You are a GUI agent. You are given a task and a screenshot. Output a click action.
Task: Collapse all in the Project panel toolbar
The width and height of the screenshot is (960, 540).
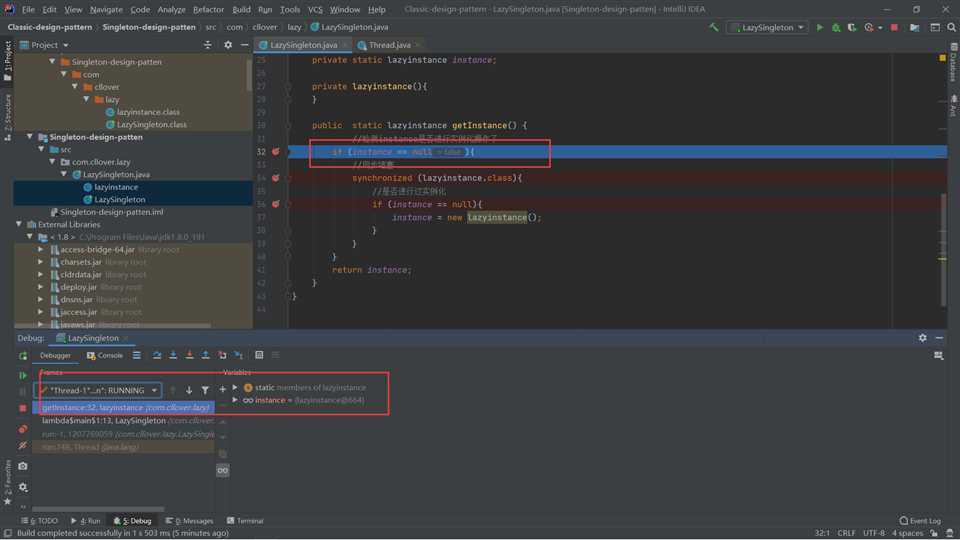pos(208,45)
